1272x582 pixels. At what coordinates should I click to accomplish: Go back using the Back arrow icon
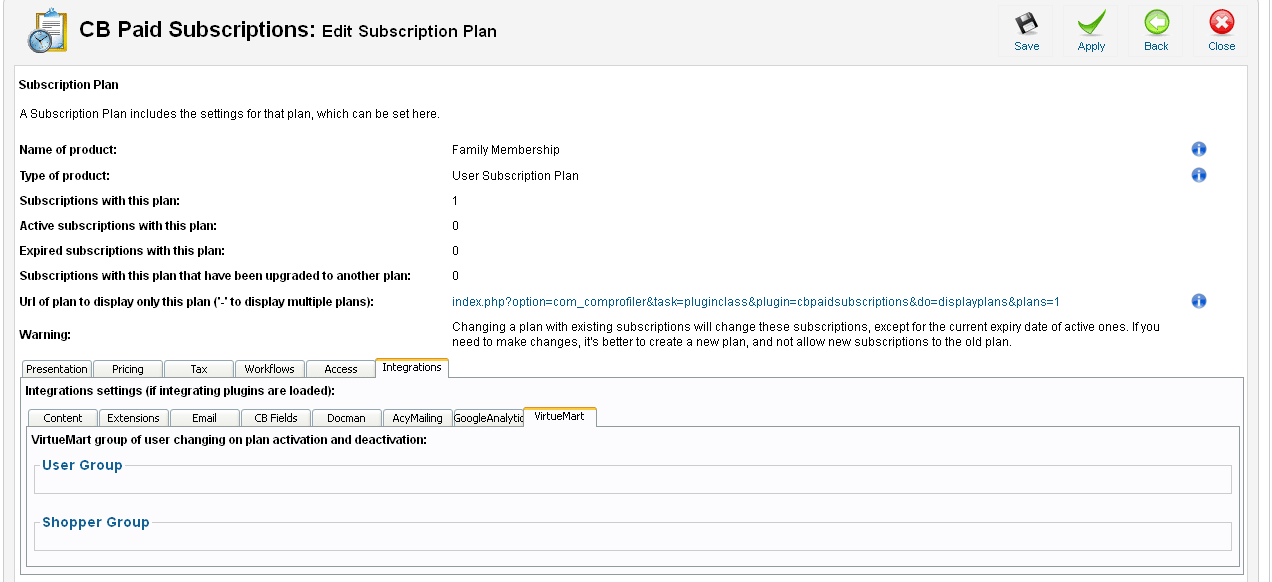[x=1156, y=24]
